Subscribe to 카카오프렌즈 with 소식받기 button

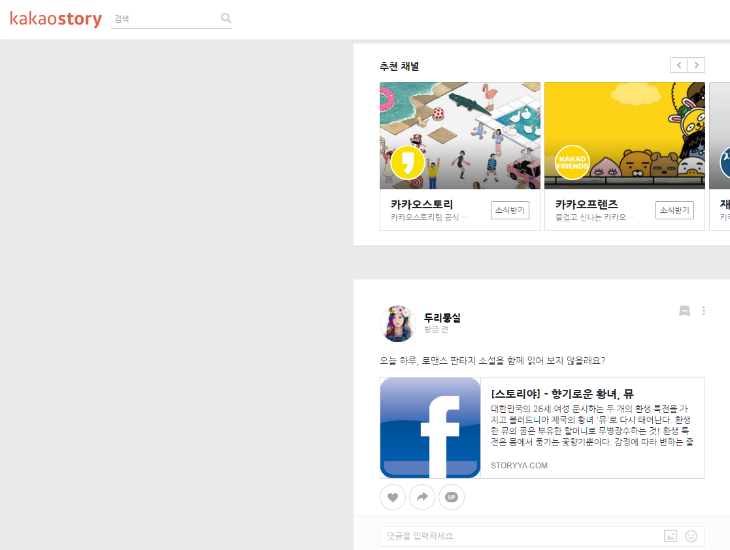pyautogui.click(x=674, y=210)
